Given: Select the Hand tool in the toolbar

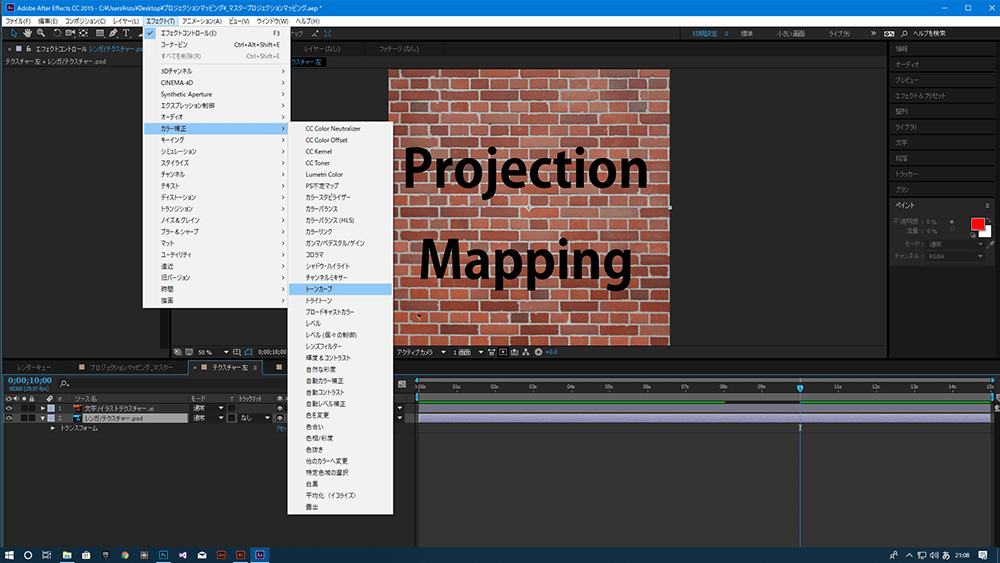Looking at the screenshot, I should click(27, 33).
